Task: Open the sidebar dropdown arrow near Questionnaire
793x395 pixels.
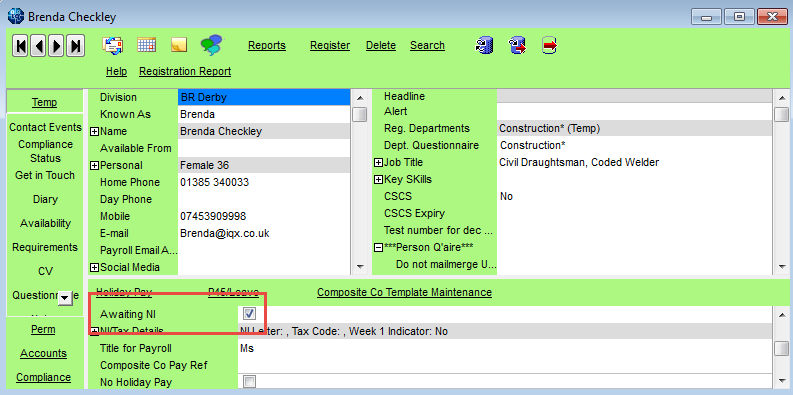Action: pyautogui.click(x=65, y=298)
